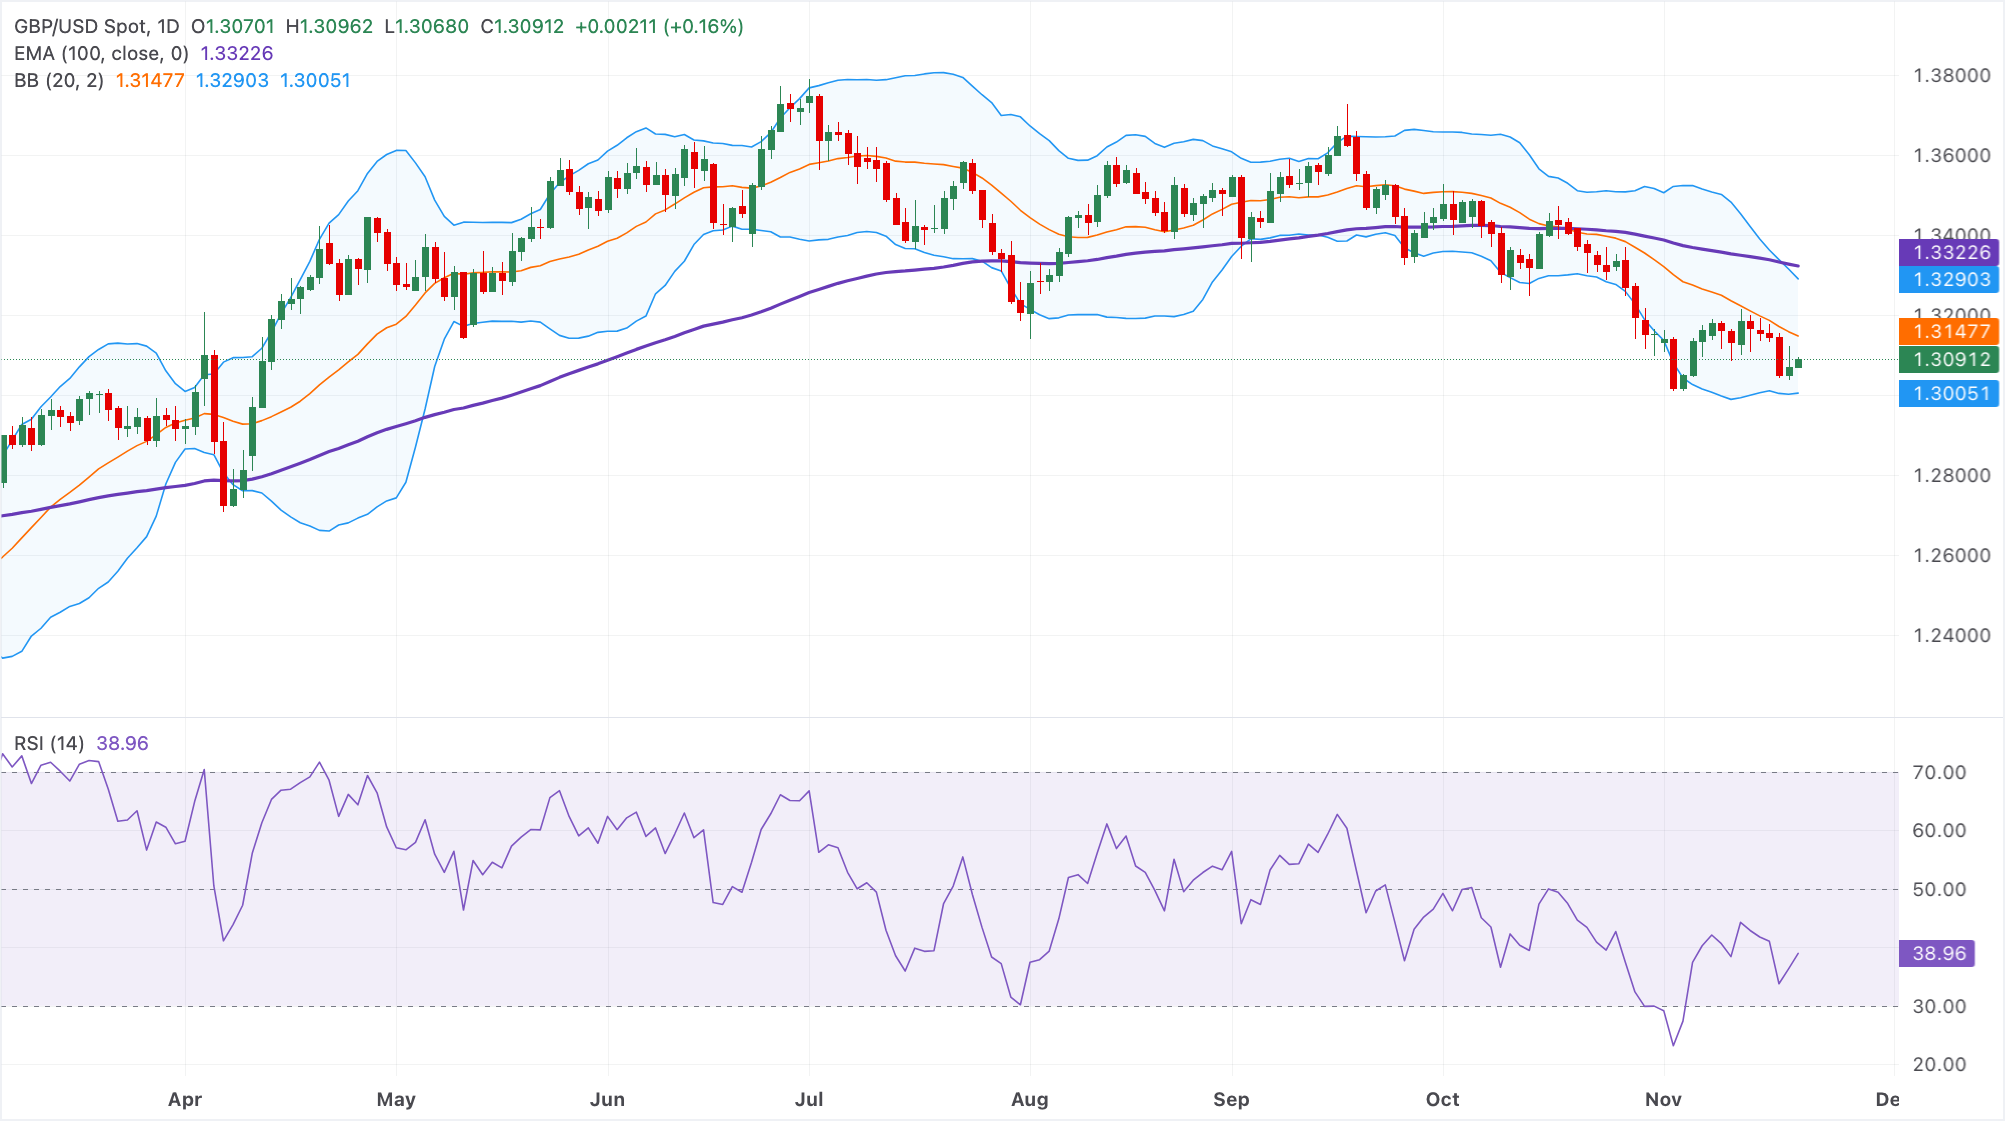Select the Jul label on the time axis
Image resolution: width=2005 pixels, height=1121 pixels.
[x=809, y=1099]
